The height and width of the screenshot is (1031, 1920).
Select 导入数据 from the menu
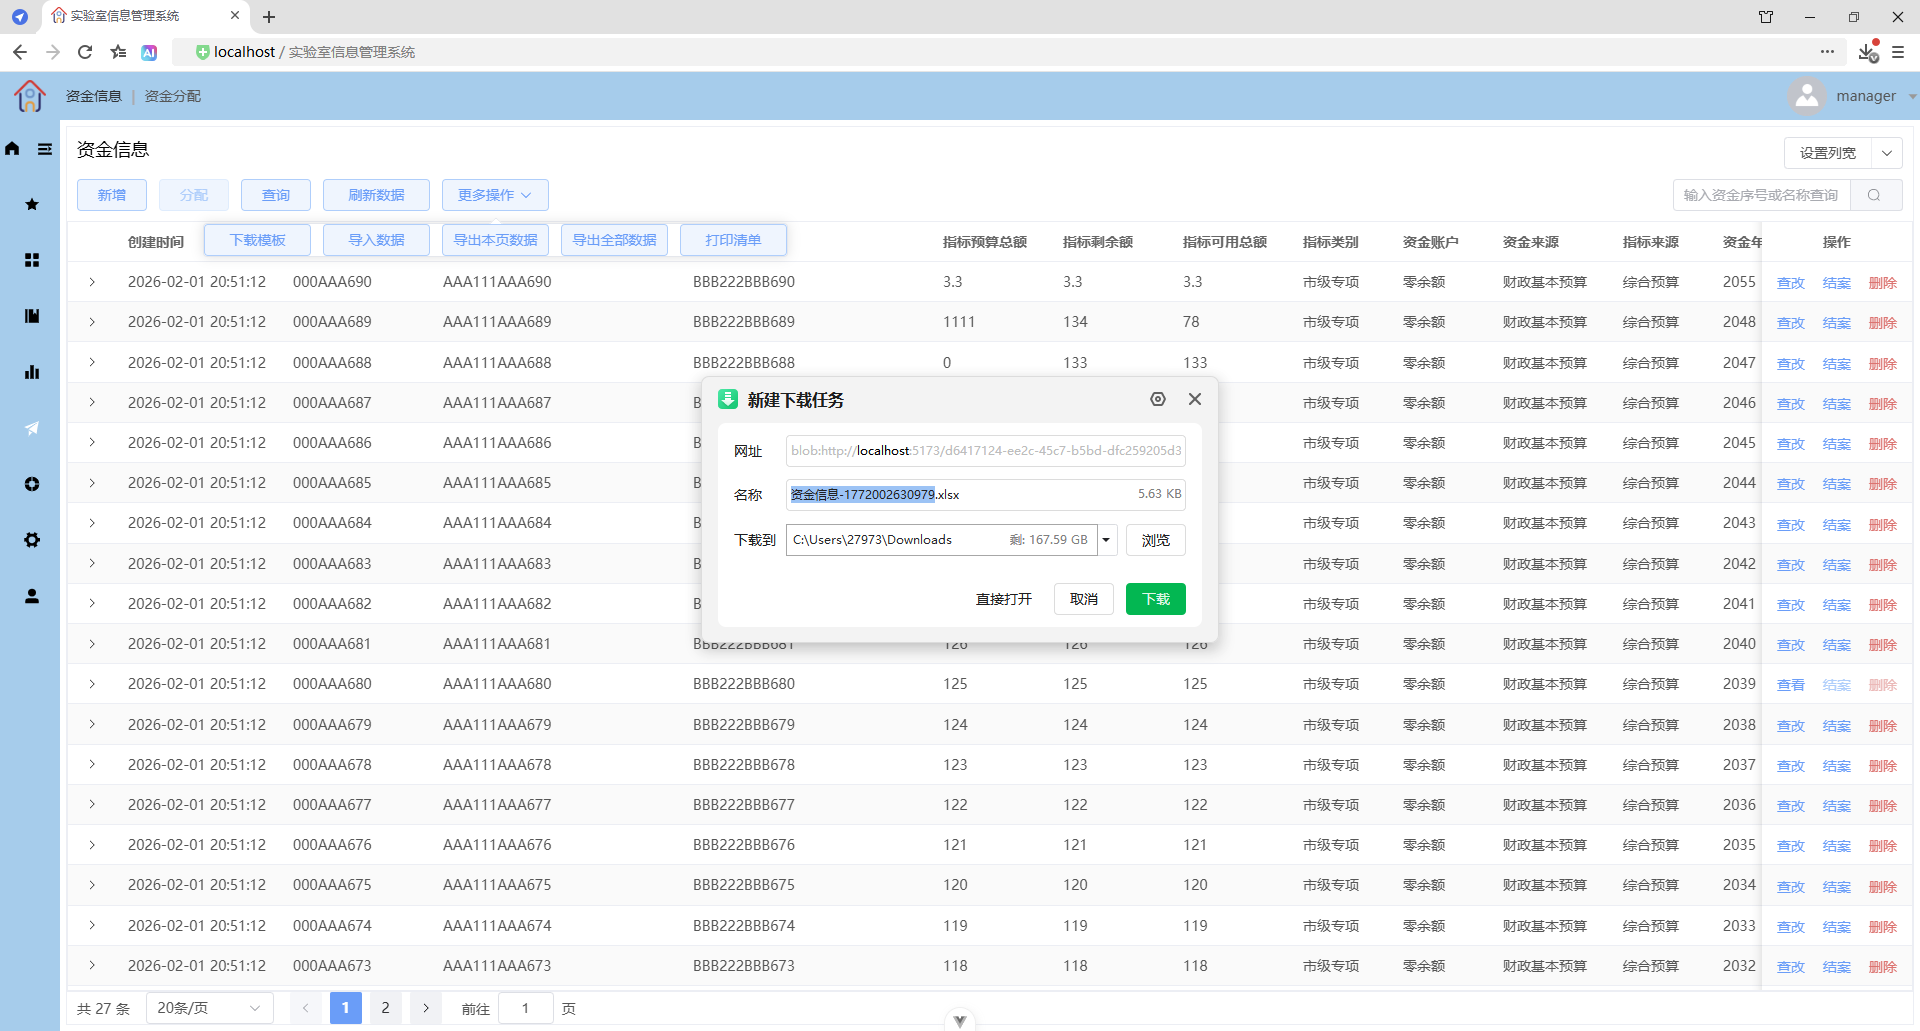[376, 240]
